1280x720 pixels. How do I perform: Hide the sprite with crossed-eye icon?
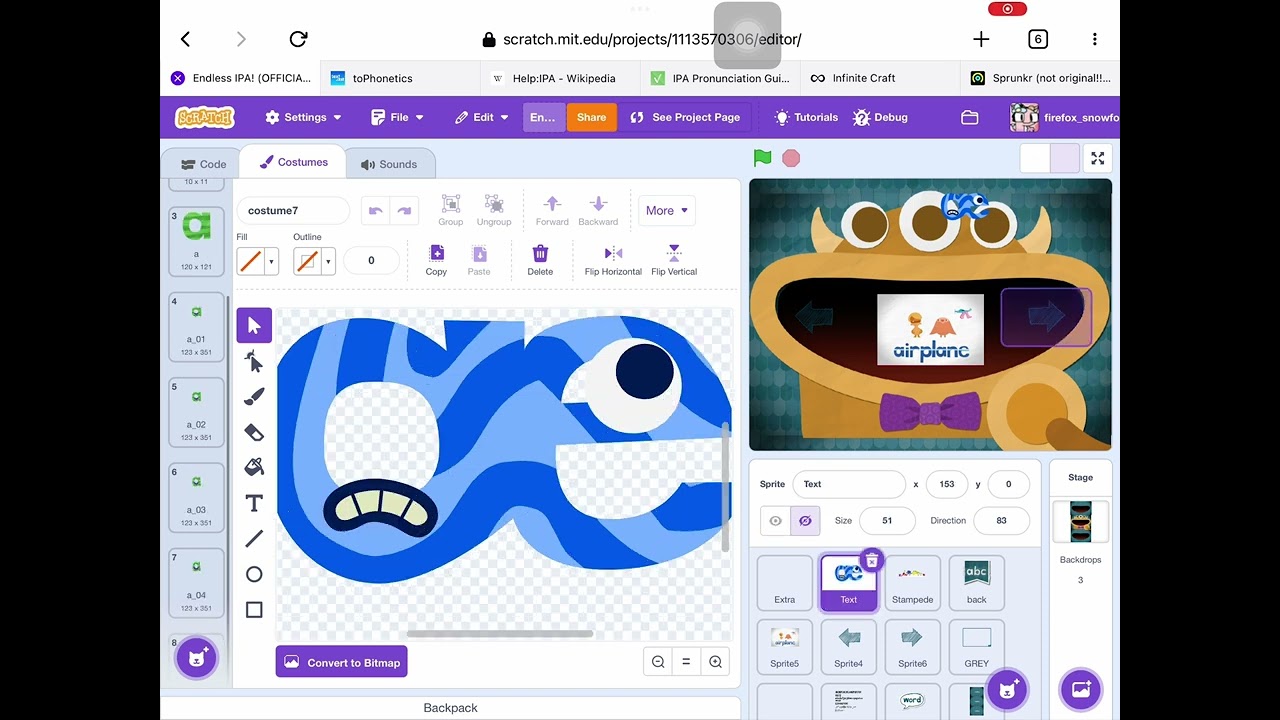pyautogui.click(x=805, y=520)
